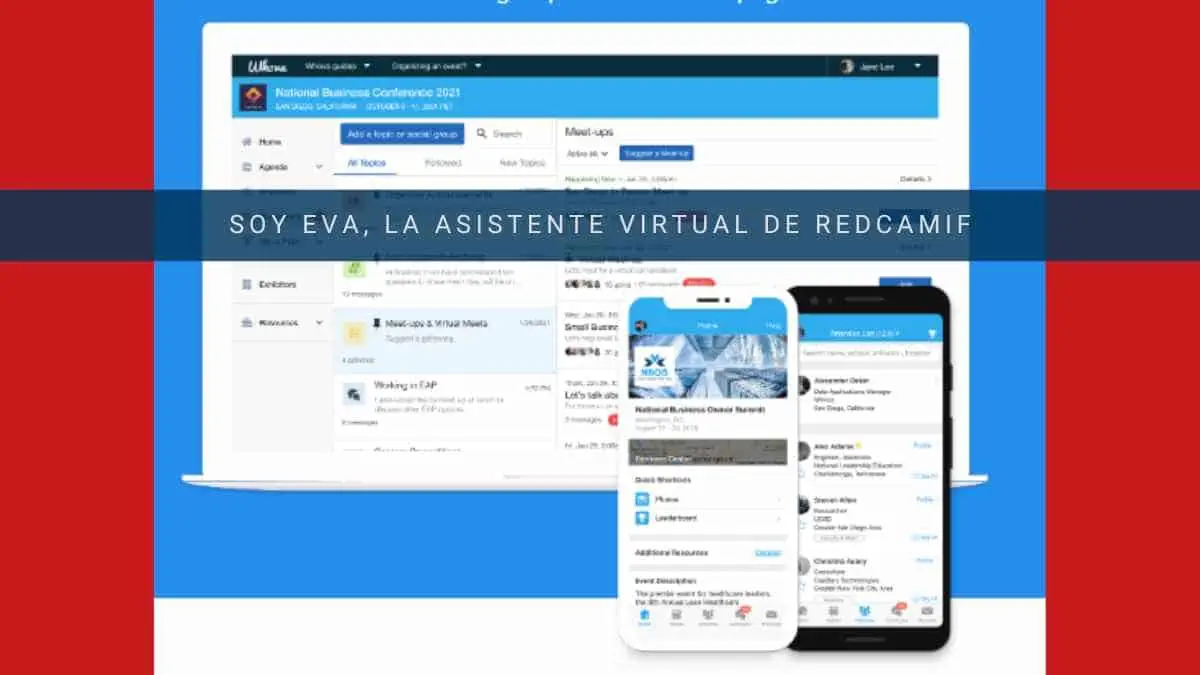Focus the attendee search field on the black phone

click(x=869, y=353)
